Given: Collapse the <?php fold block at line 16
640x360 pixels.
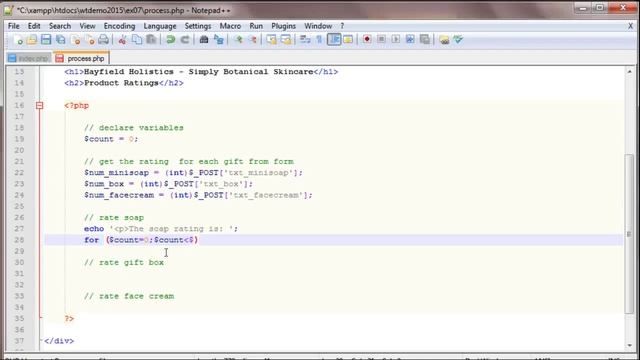Looking at the screenshot, I should click(x=40, y=106).
